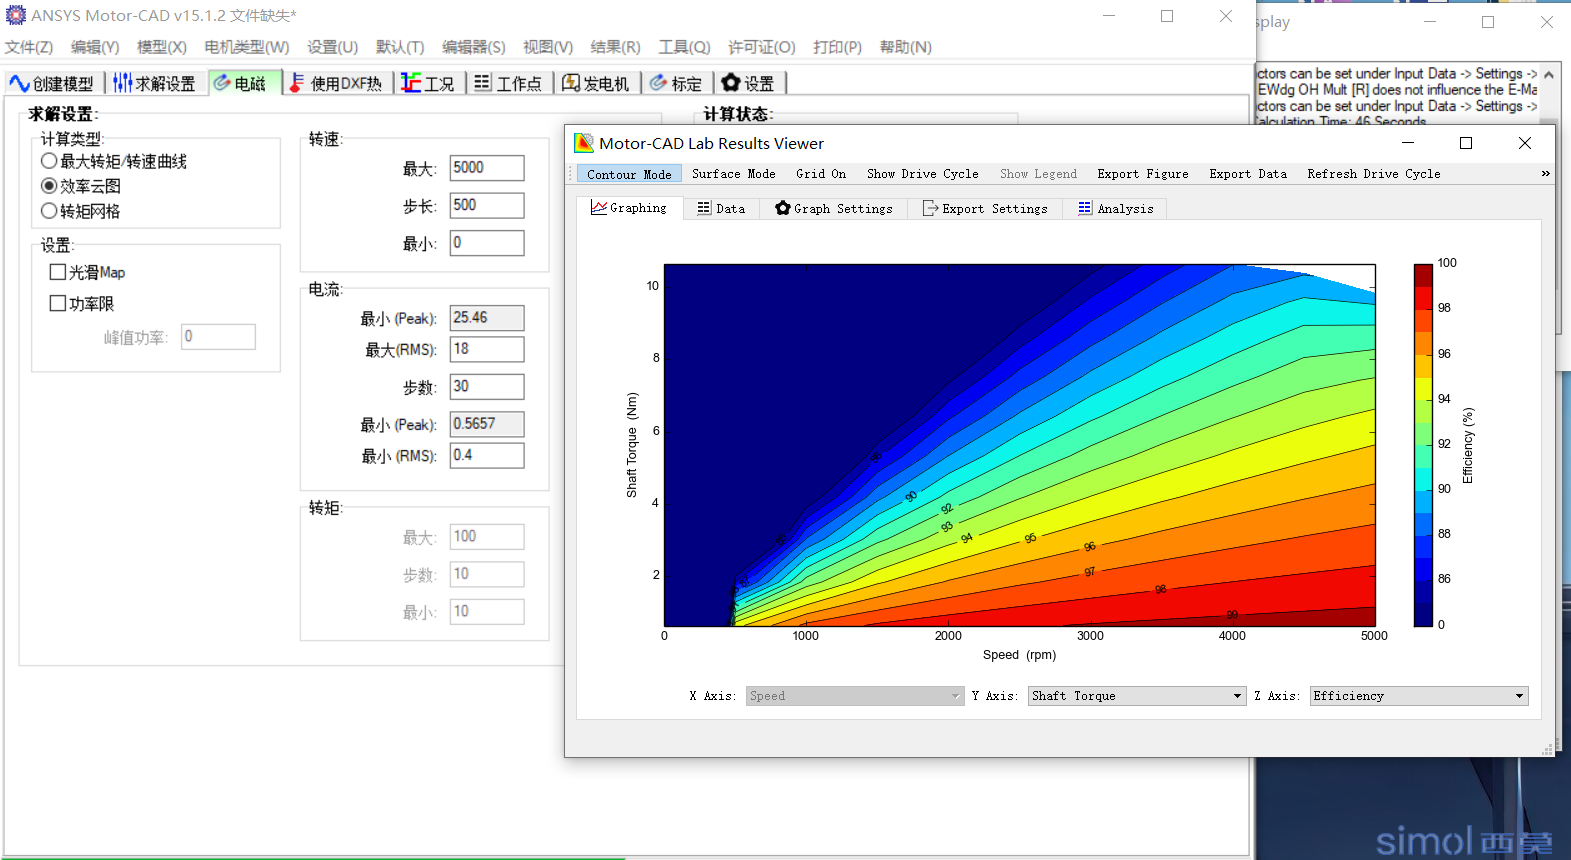Open the 文件(Z) menu

[x=29, y=47]
